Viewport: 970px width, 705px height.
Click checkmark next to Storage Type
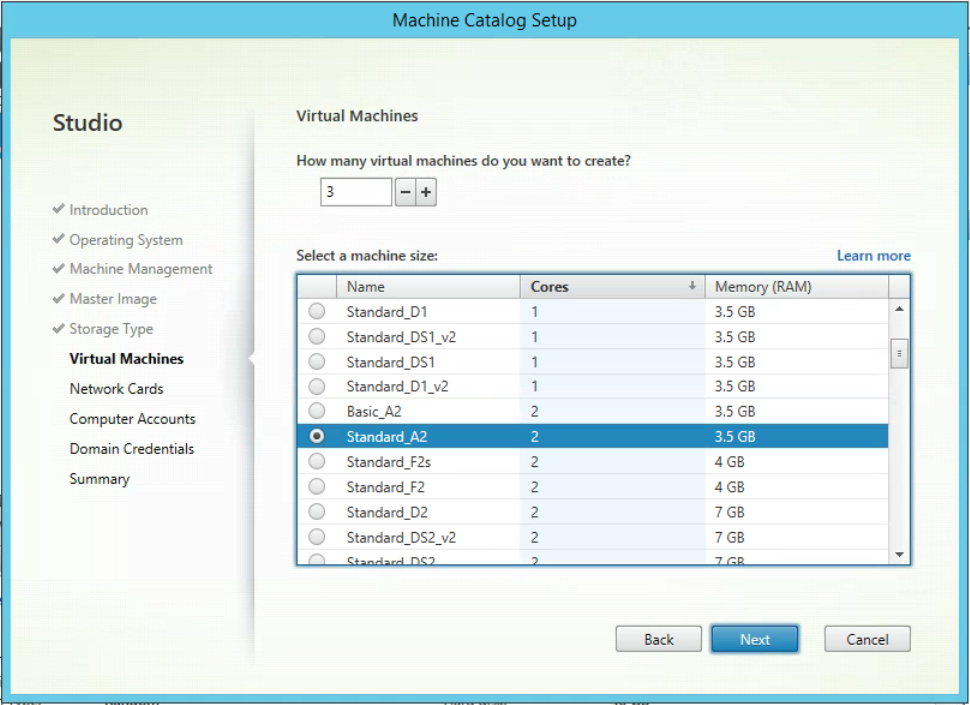tap(59, 328)
